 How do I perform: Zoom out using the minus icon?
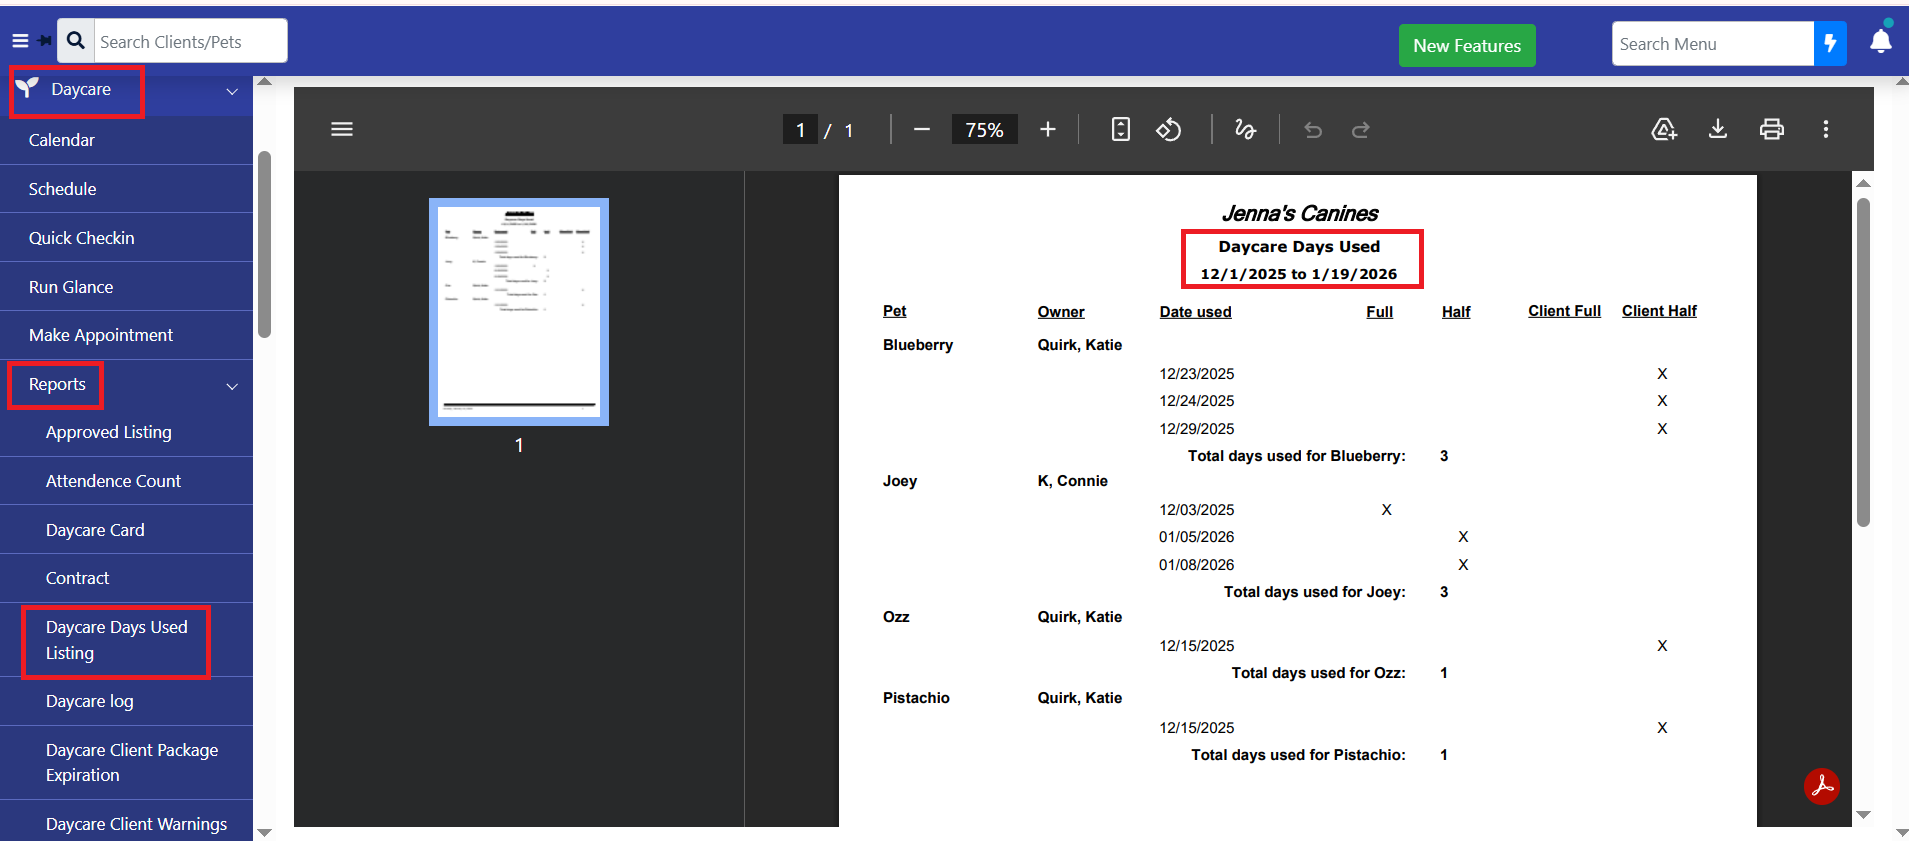tap(922, 130)
